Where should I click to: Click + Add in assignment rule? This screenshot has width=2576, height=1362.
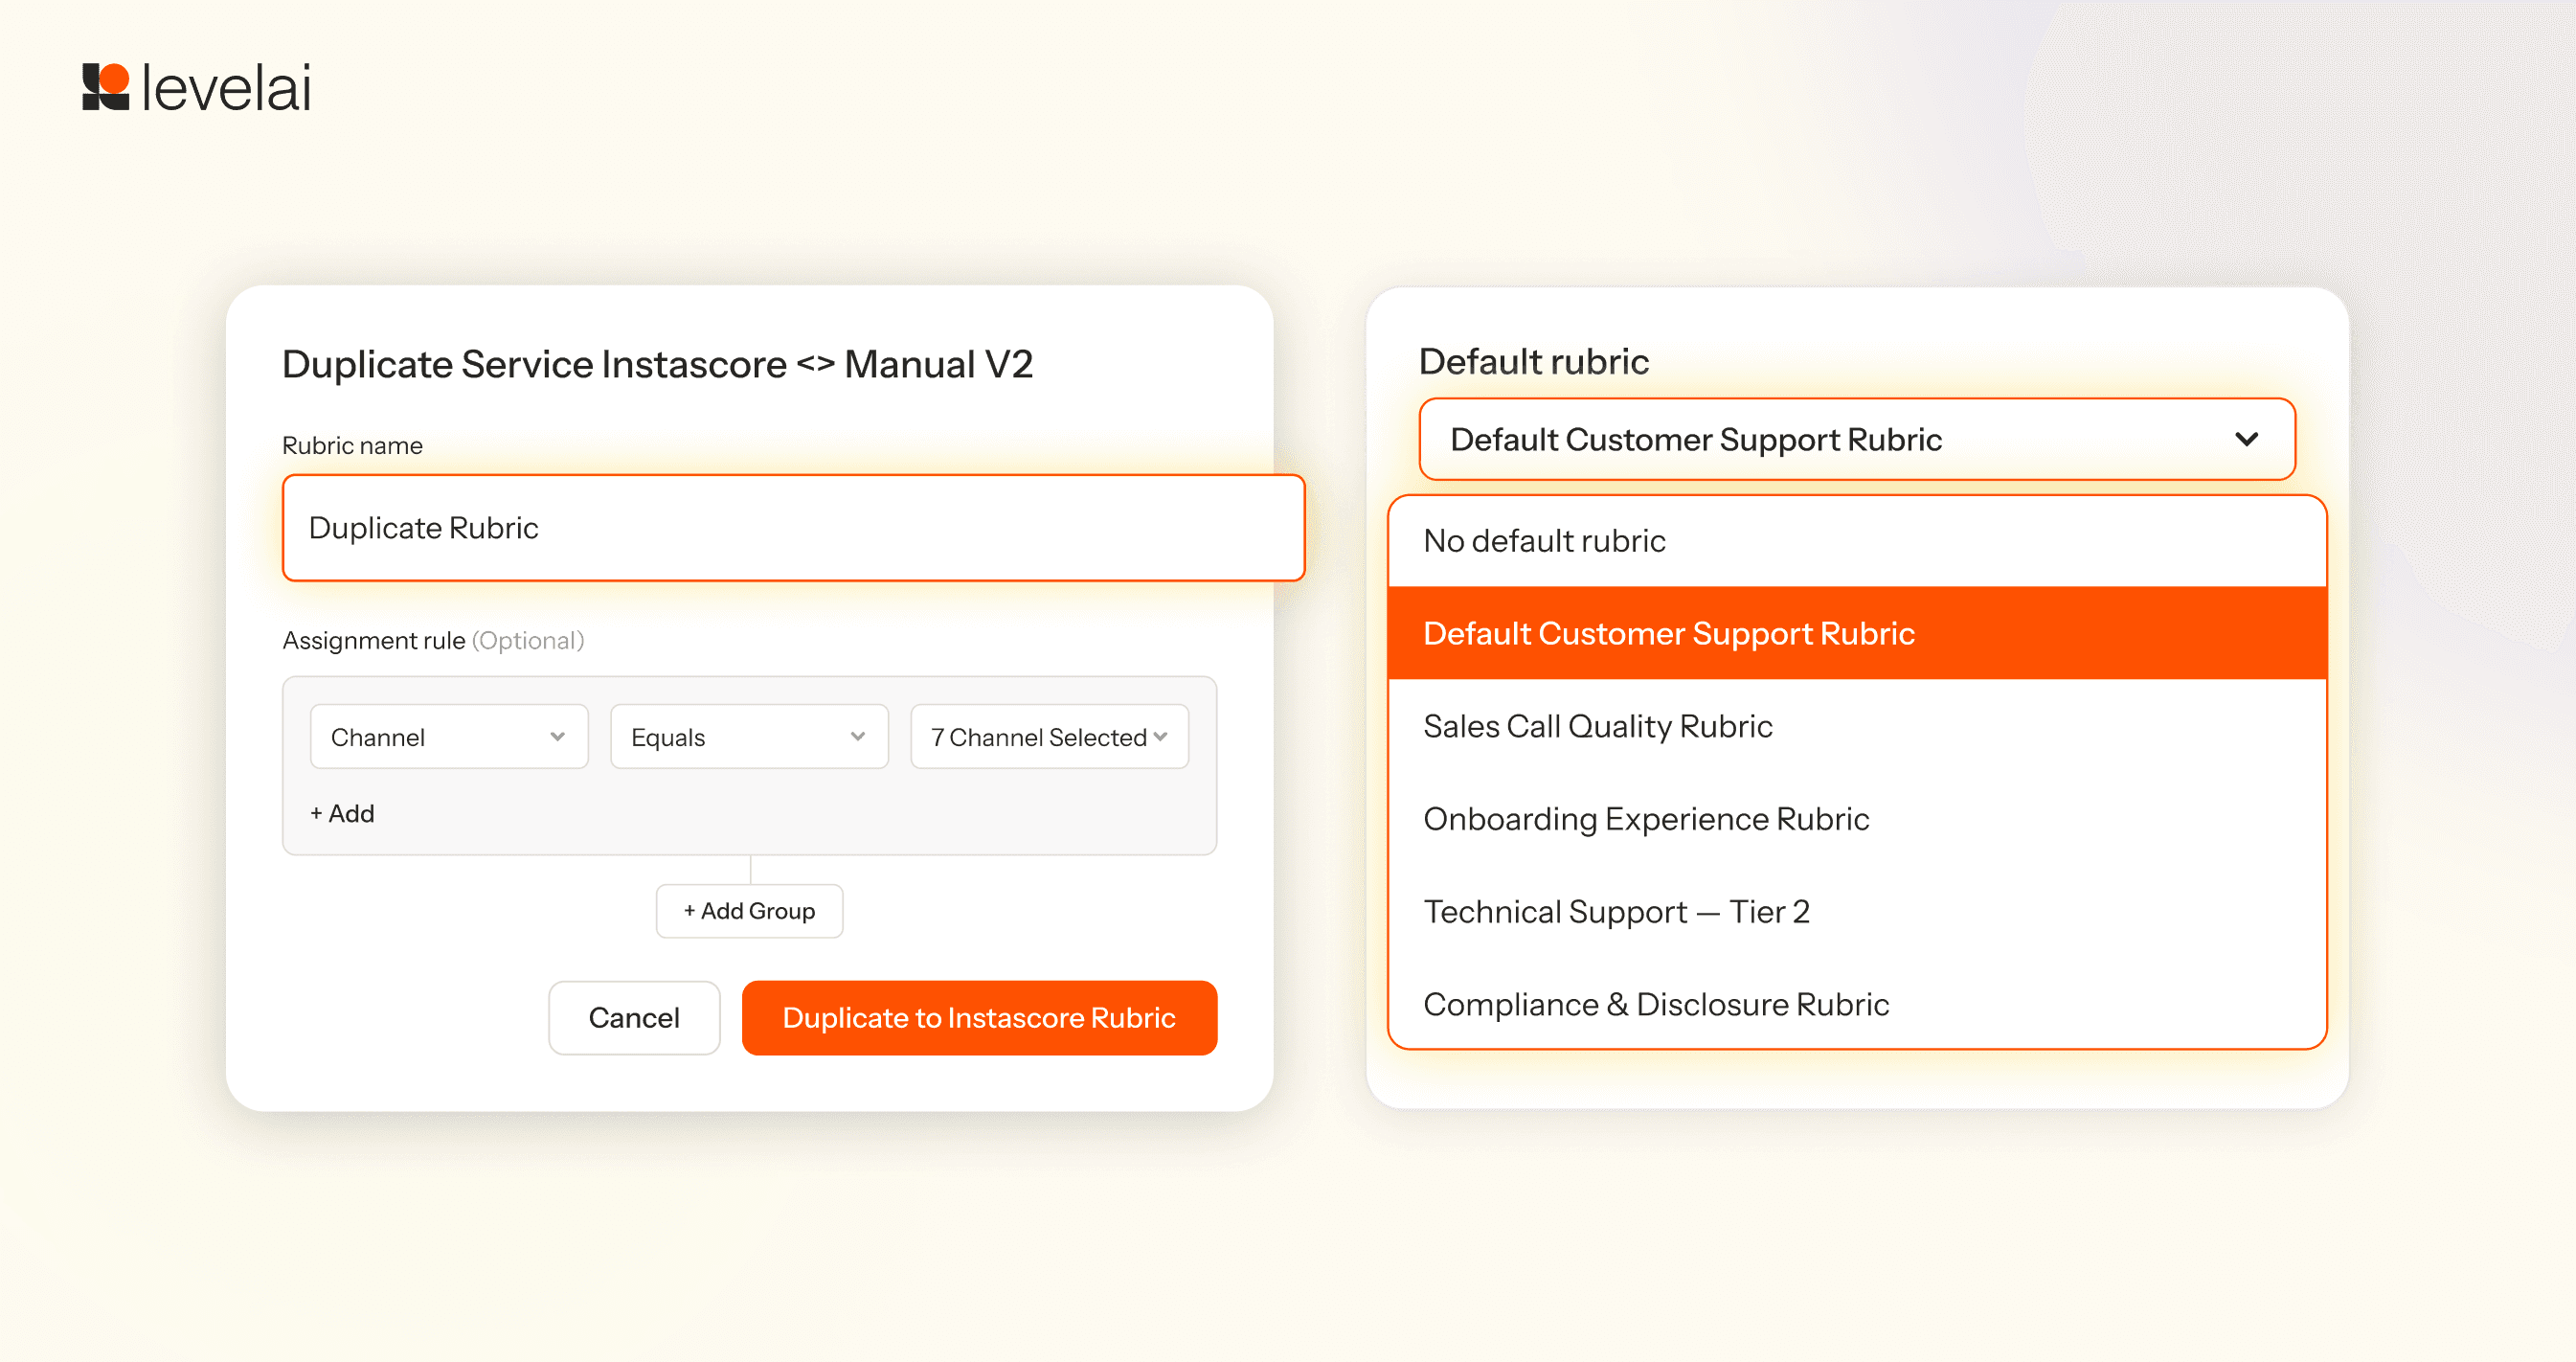click(342, 814)
